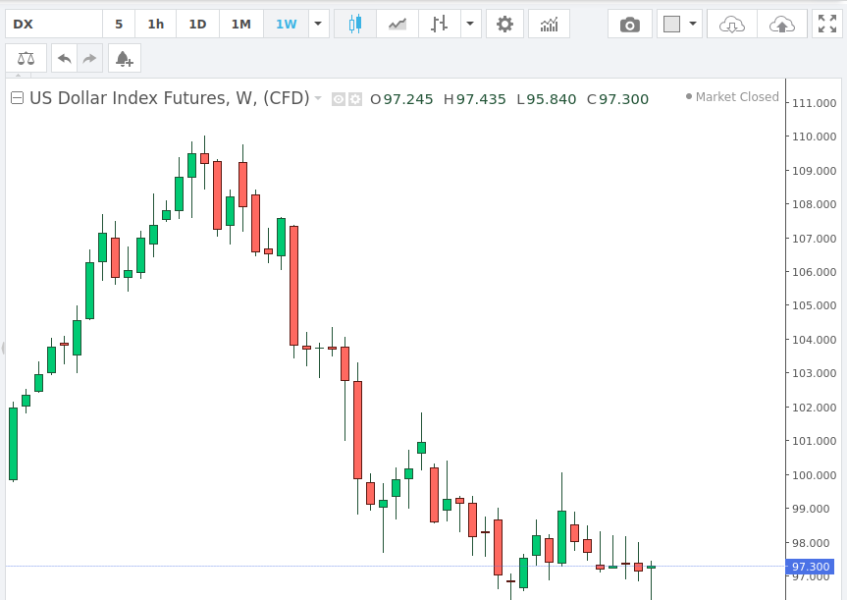Expand the layout selector dropdown arrow
This screenshot has height=600, width=848.
[x=693, y=24]
